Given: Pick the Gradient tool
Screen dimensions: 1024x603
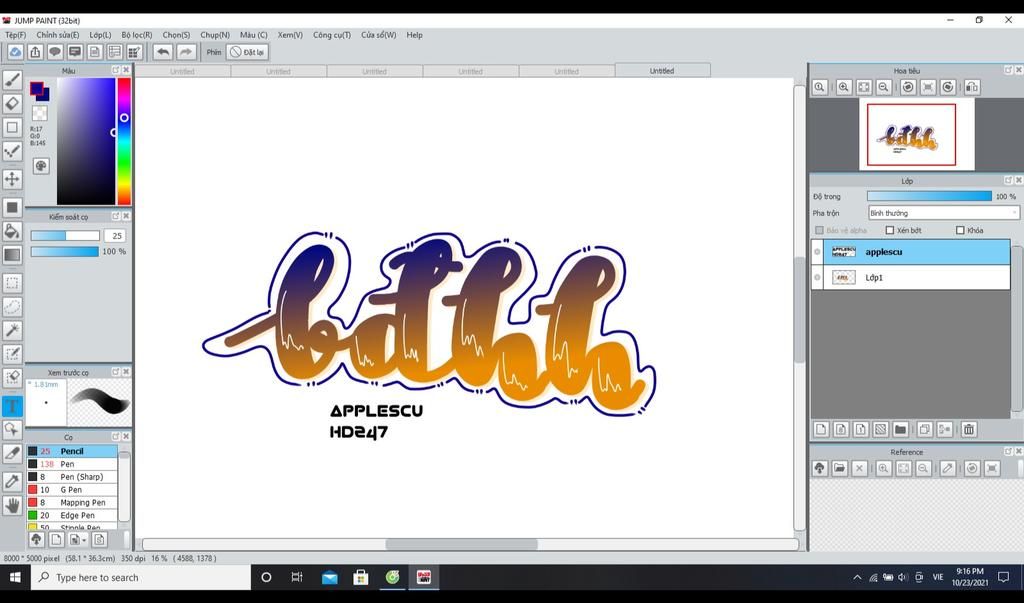Looking at the screenshot, I should point(12,255).
